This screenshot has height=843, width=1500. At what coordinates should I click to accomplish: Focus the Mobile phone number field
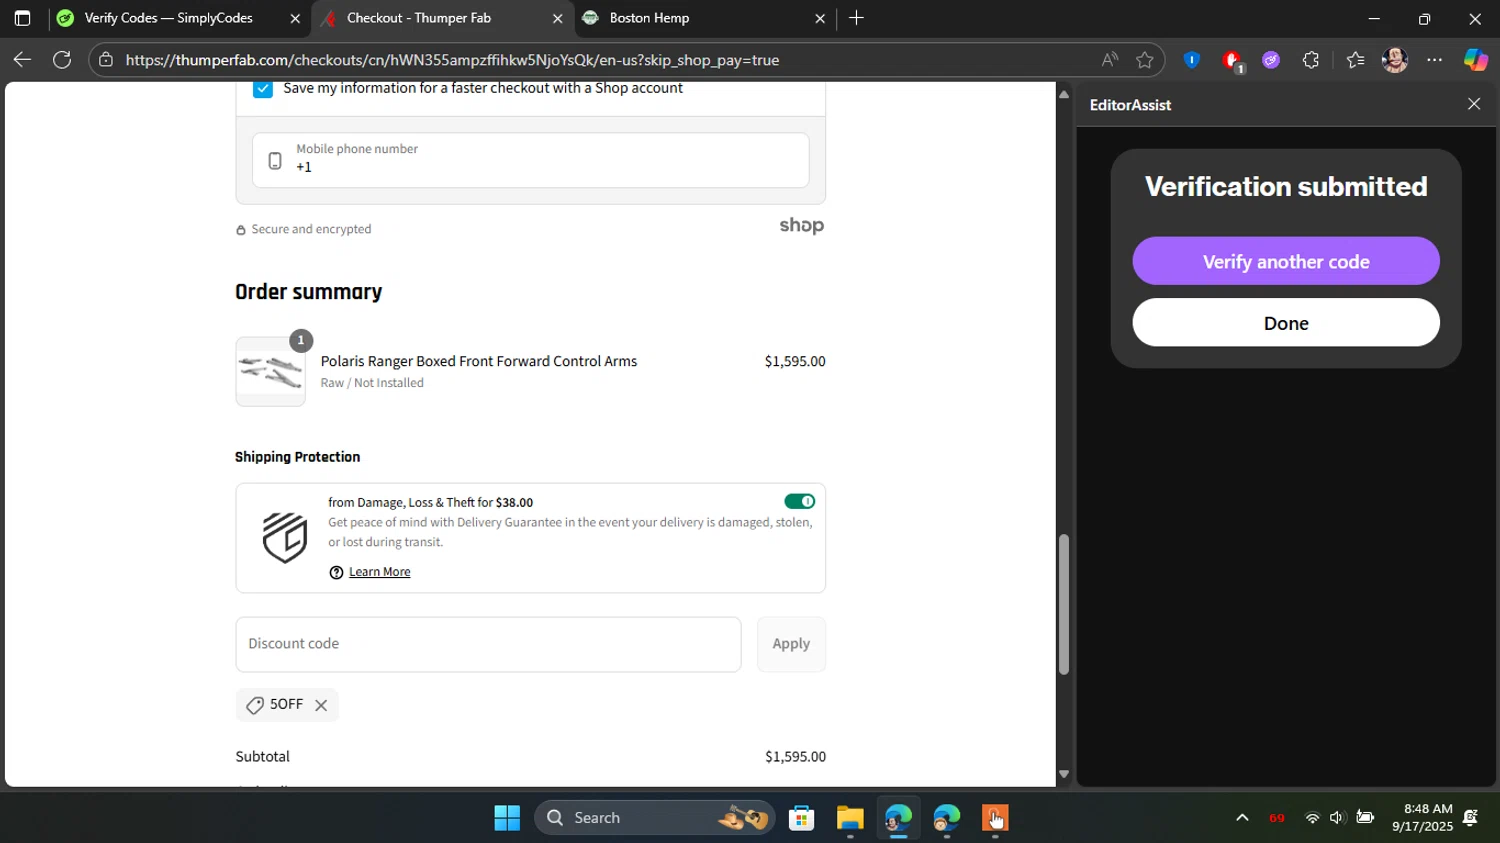(x=531, y=160)
